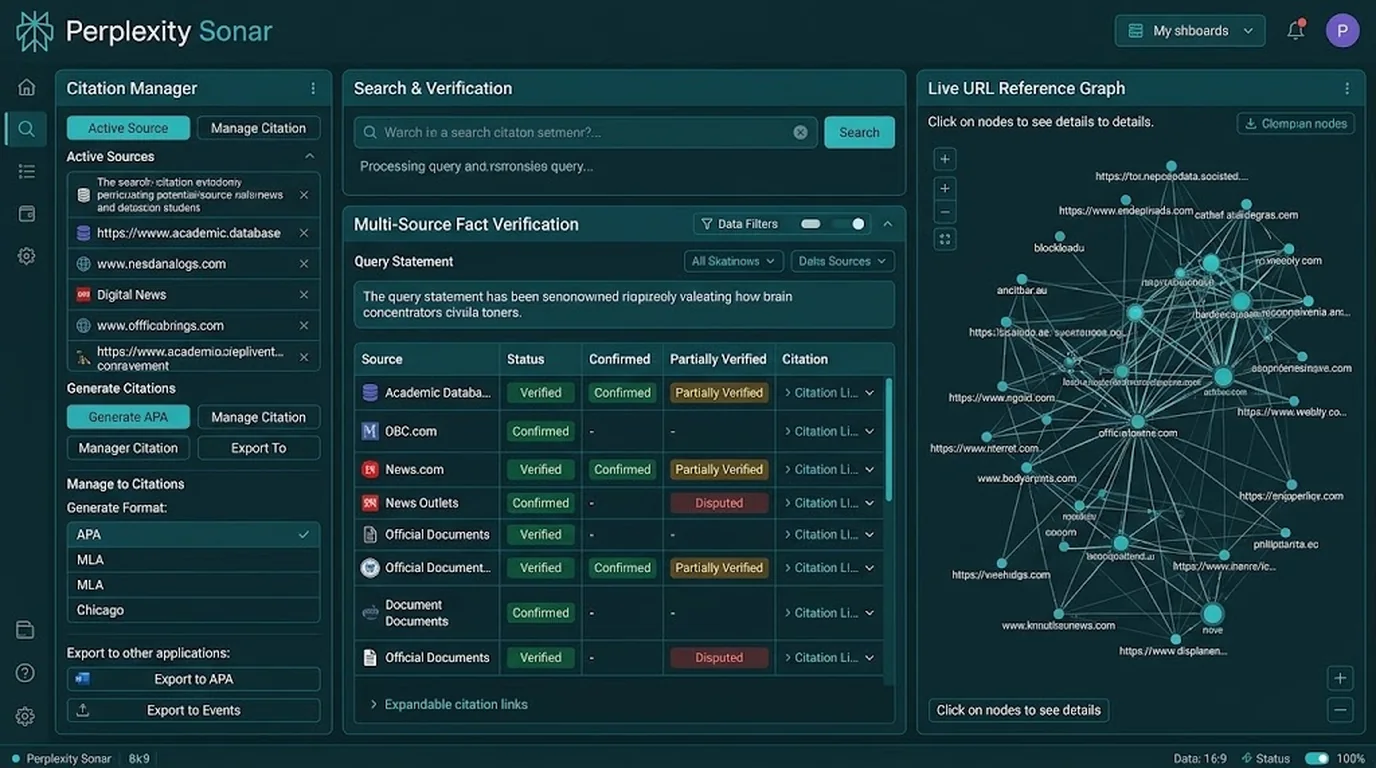Expand Citation Li.. for OBC.com row
The image size is (1376, 768).
tap(829, 431)
